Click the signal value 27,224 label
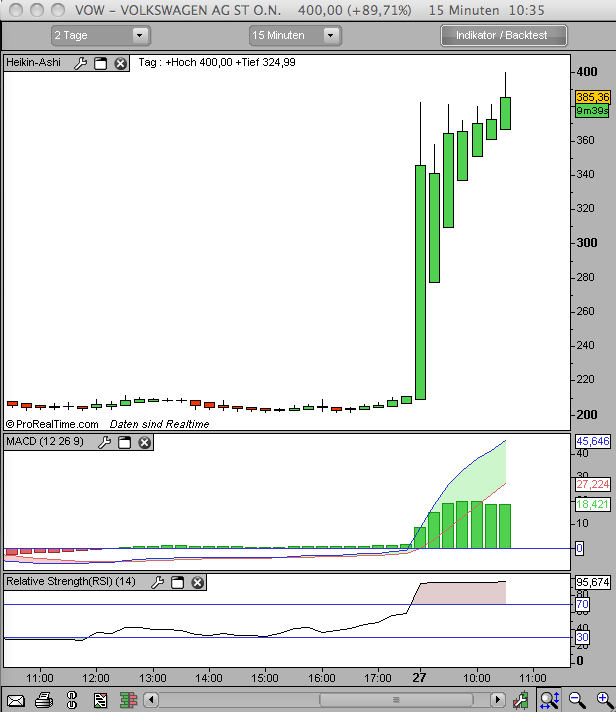 click(x=593, y=485)
